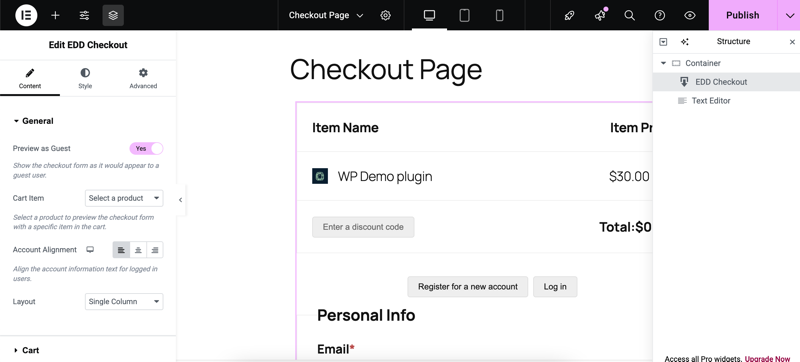Click the Item Name column header
The width and height of the screenshot is (800, 362).
point(345,127)
